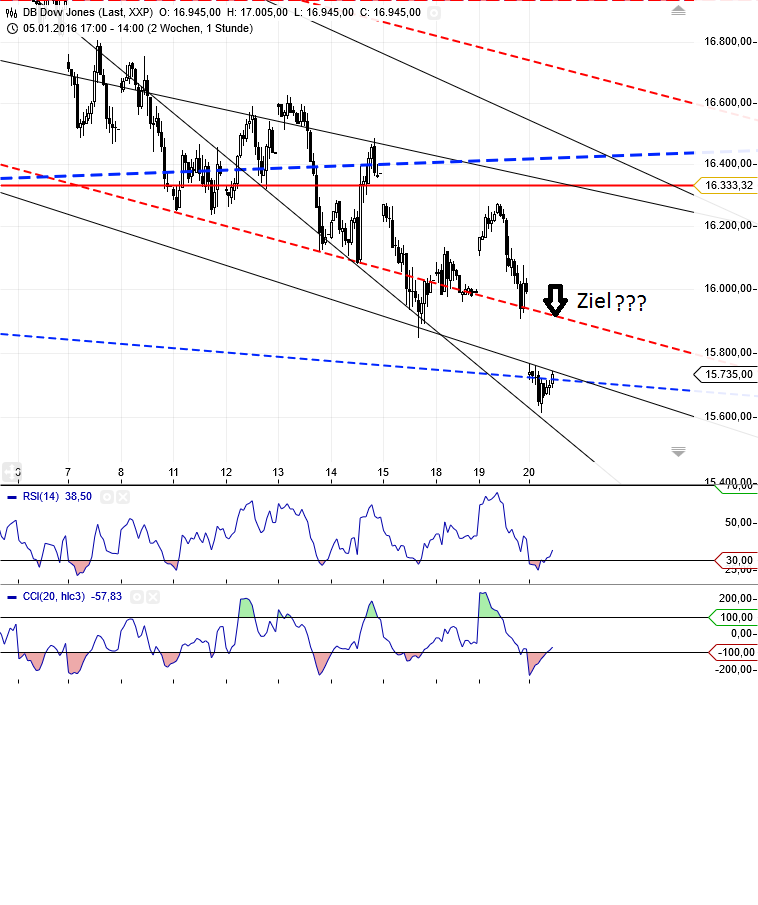Open RSI(14) indicator settings gear
This screenshot has width=758, height=905.
(x=106, y=496)
